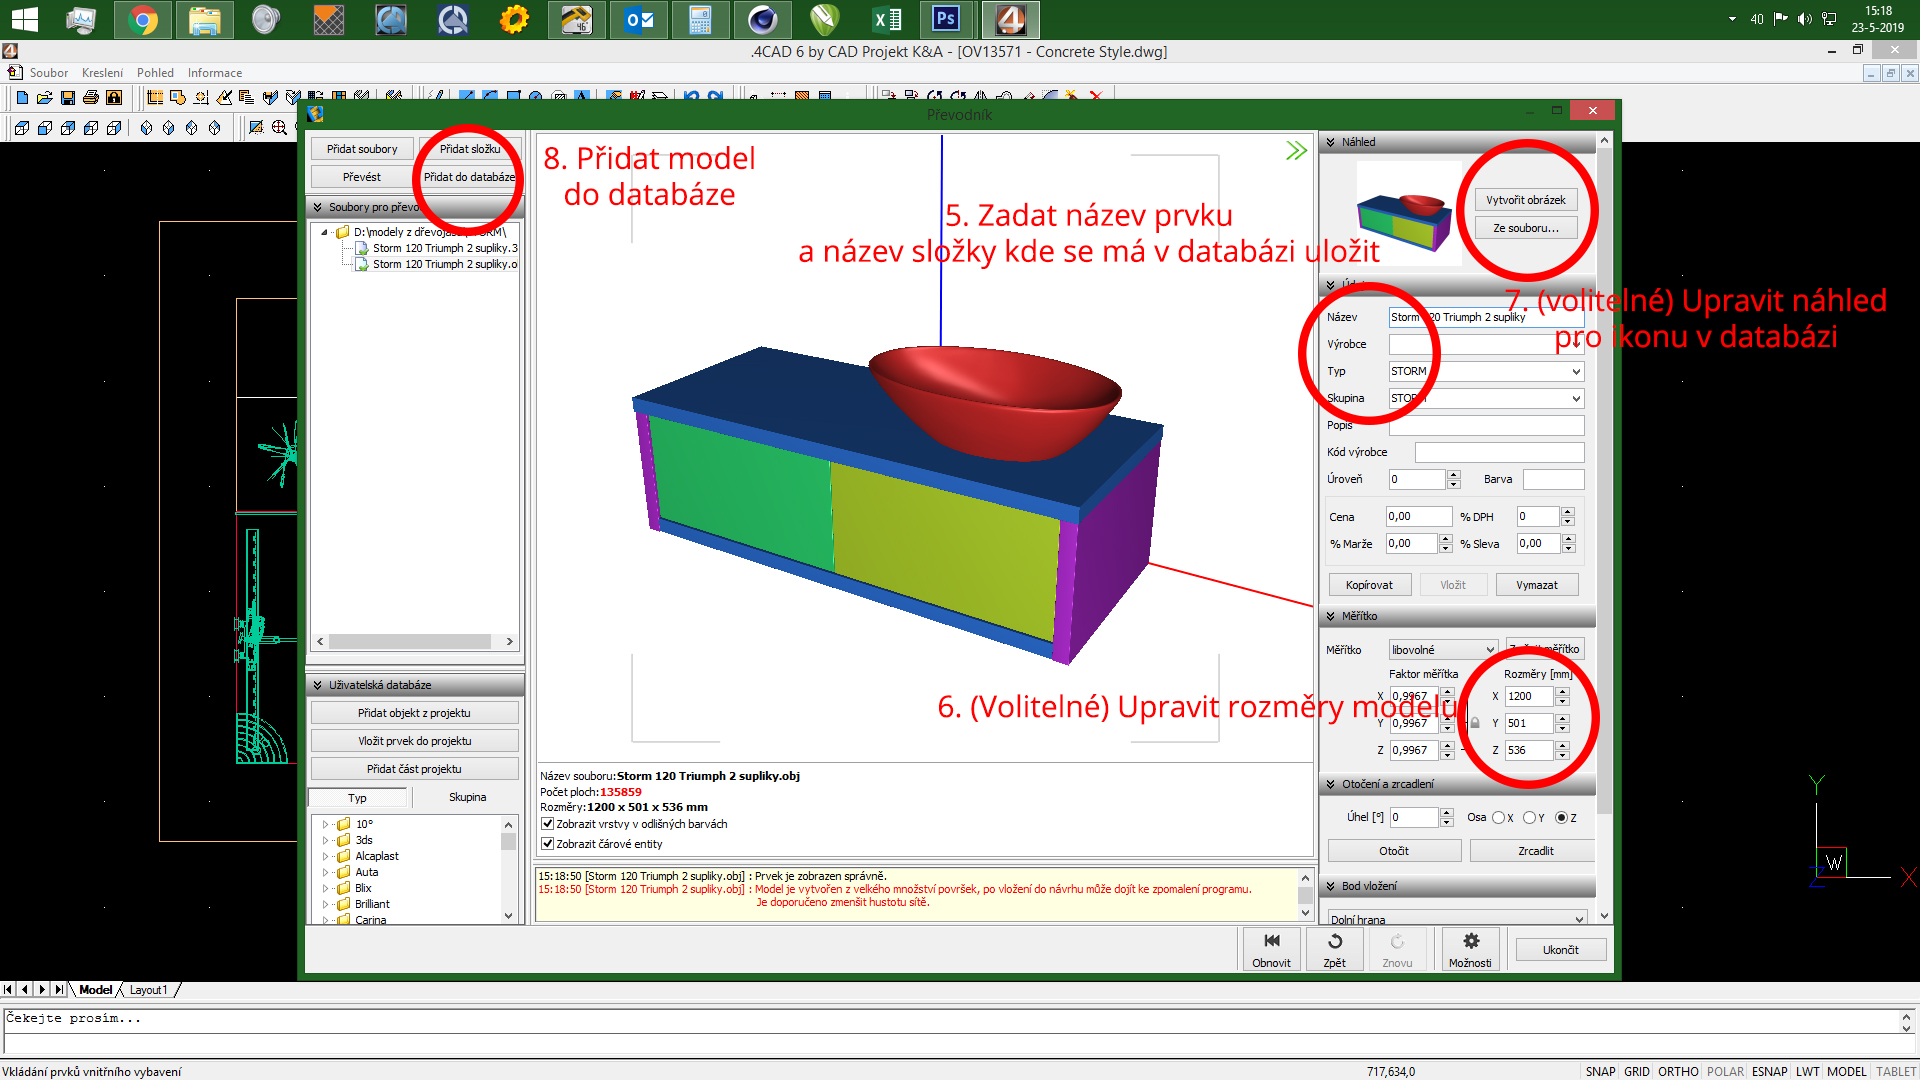Select the X axis radio button
Screen dimensions: 1920x1080
[1498, 818]
